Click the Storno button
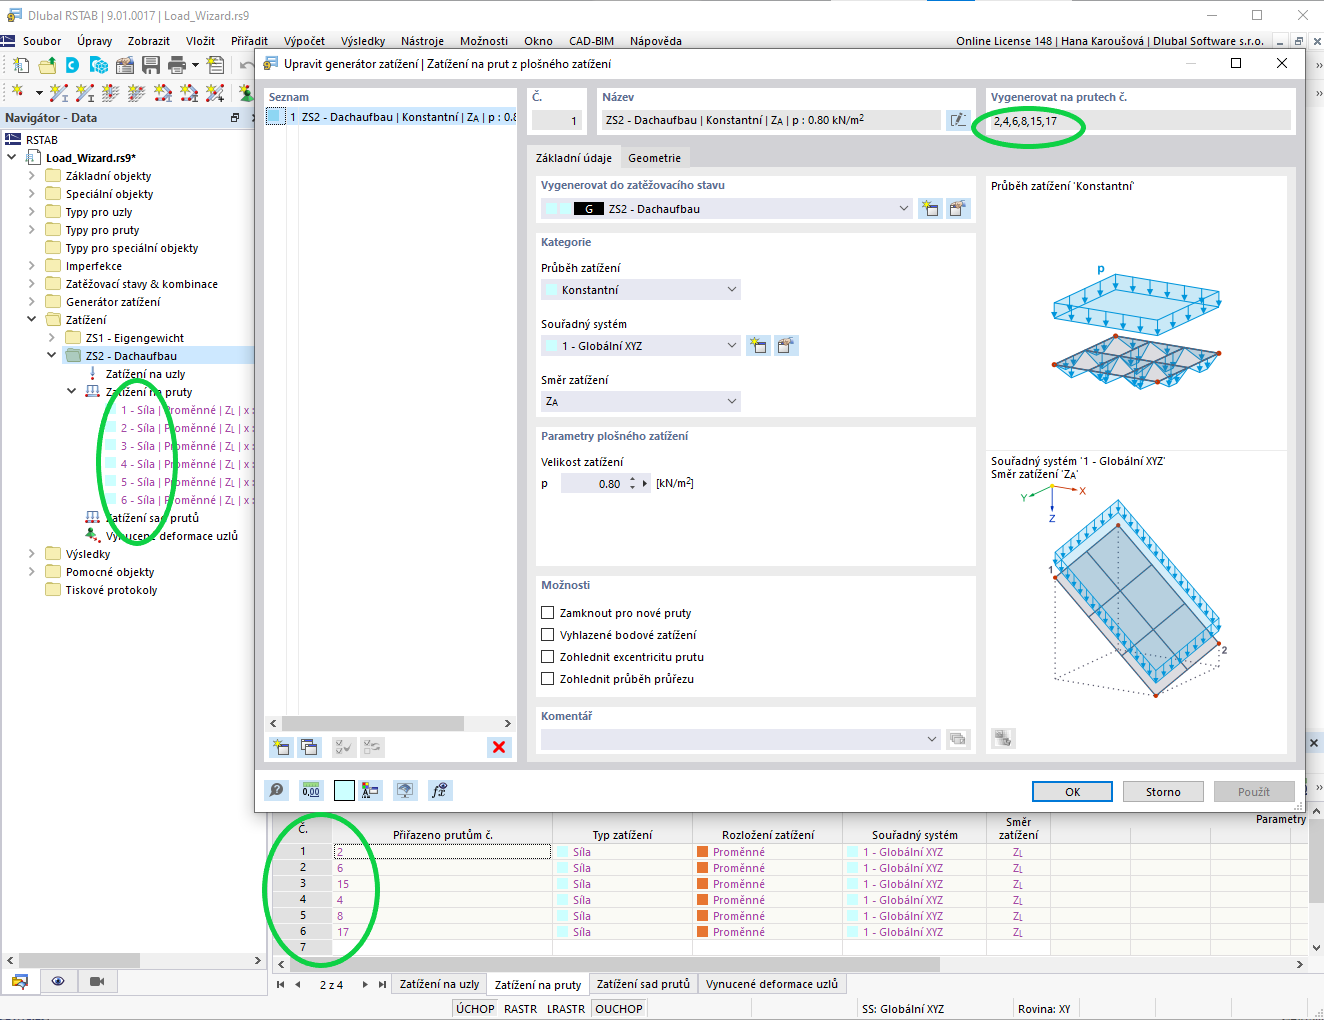Image resolution: width=1324 pixels, height=1020 pixels. (1163, 792)
